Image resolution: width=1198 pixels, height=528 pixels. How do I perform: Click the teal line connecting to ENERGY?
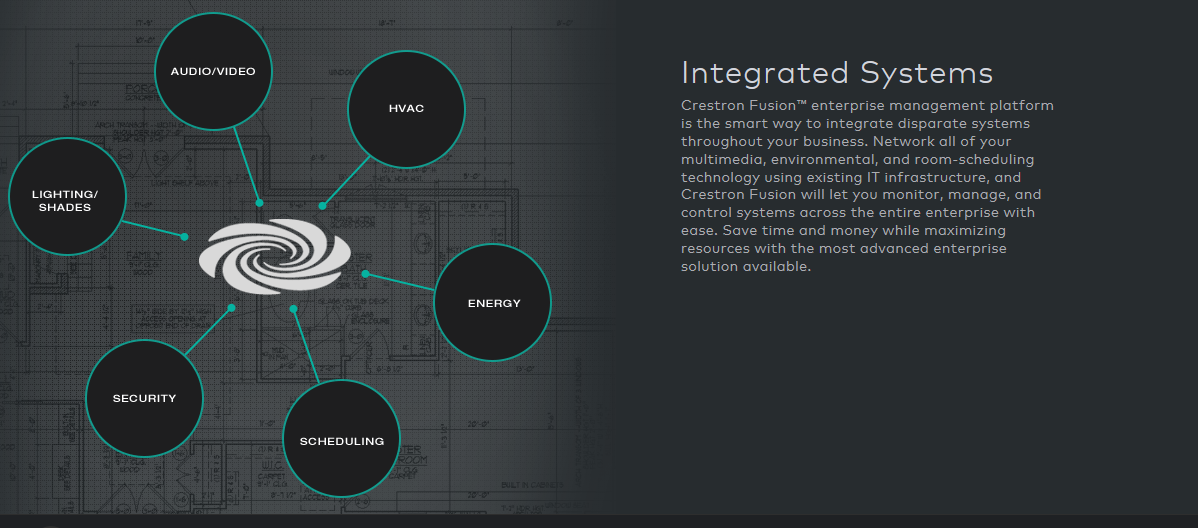point(400,282)
